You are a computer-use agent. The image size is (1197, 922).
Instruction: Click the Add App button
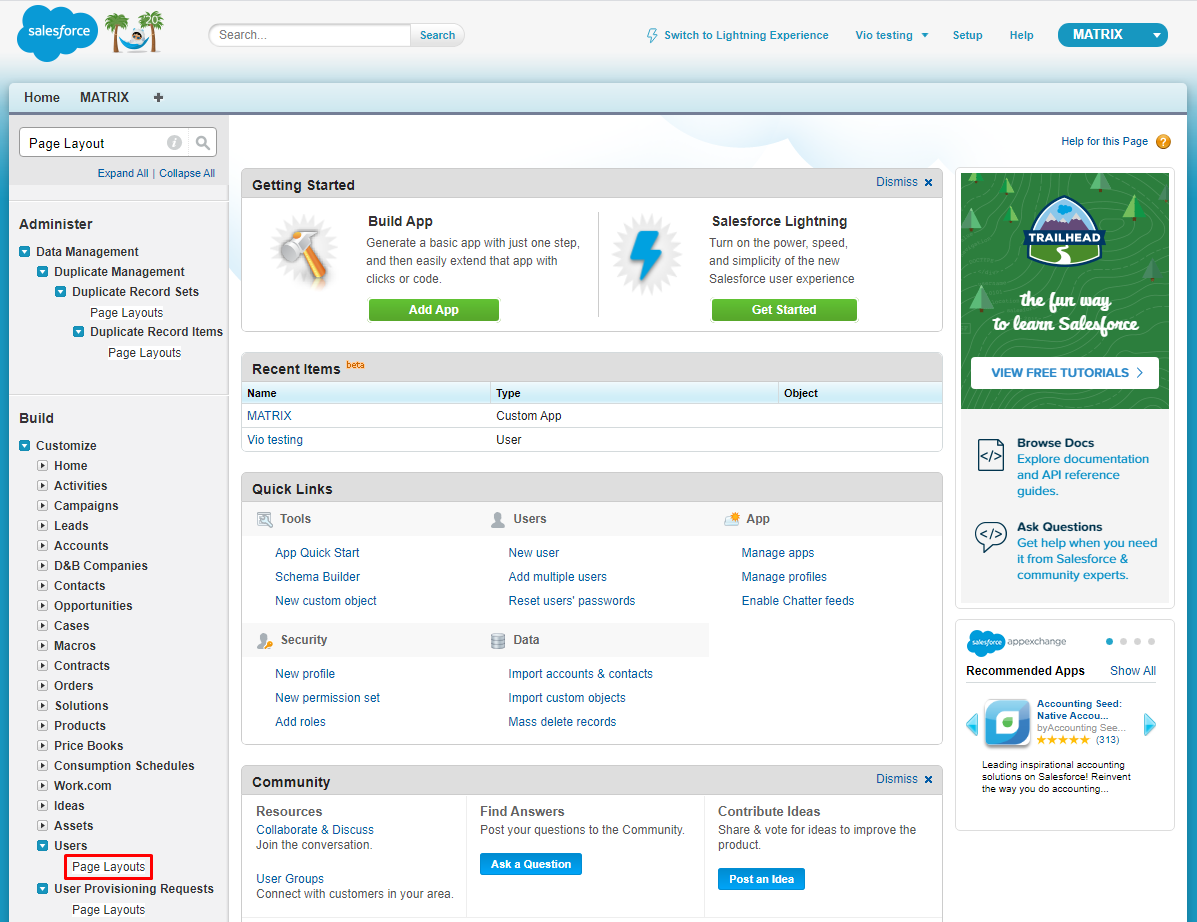click(x=434, y=310)
